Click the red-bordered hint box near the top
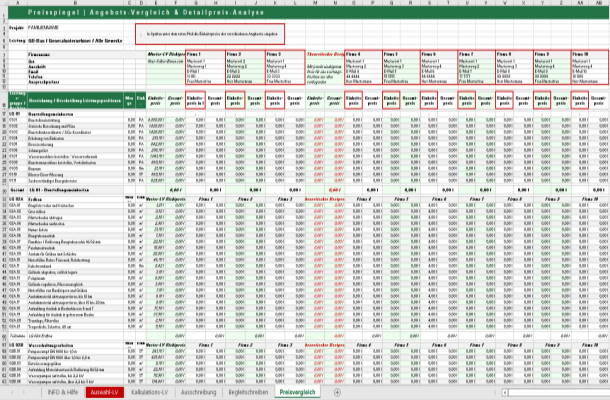 tap(210, 34)
